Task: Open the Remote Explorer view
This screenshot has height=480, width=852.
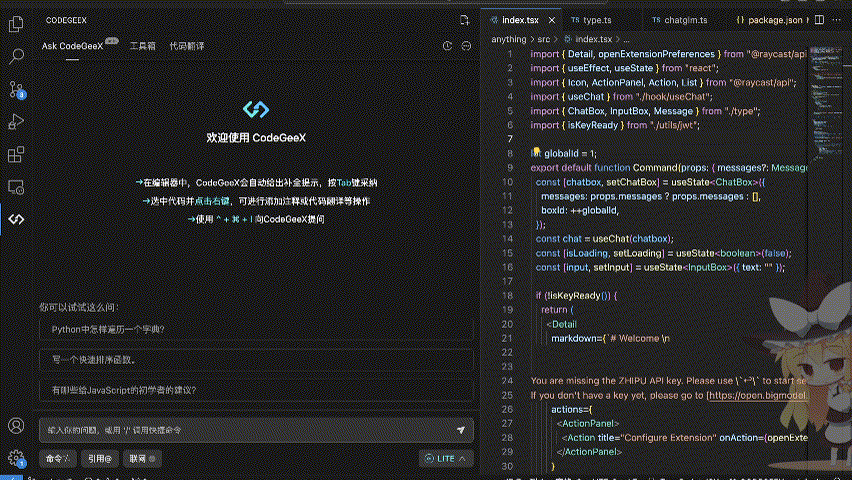Action: [16, 187]
